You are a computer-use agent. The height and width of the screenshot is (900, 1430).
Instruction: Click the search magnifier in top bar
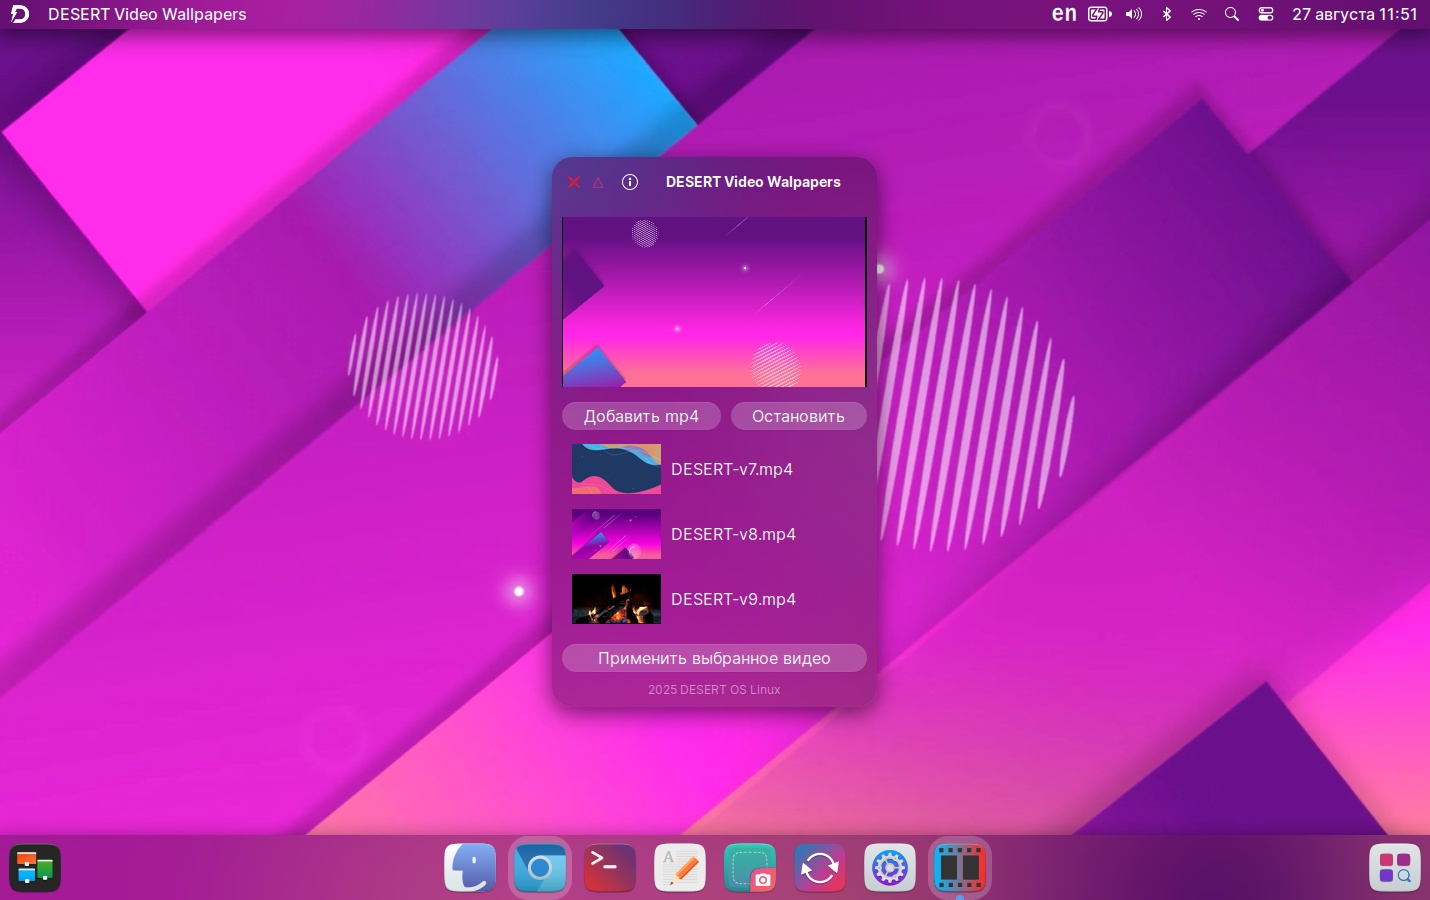tap(1232, 14)
